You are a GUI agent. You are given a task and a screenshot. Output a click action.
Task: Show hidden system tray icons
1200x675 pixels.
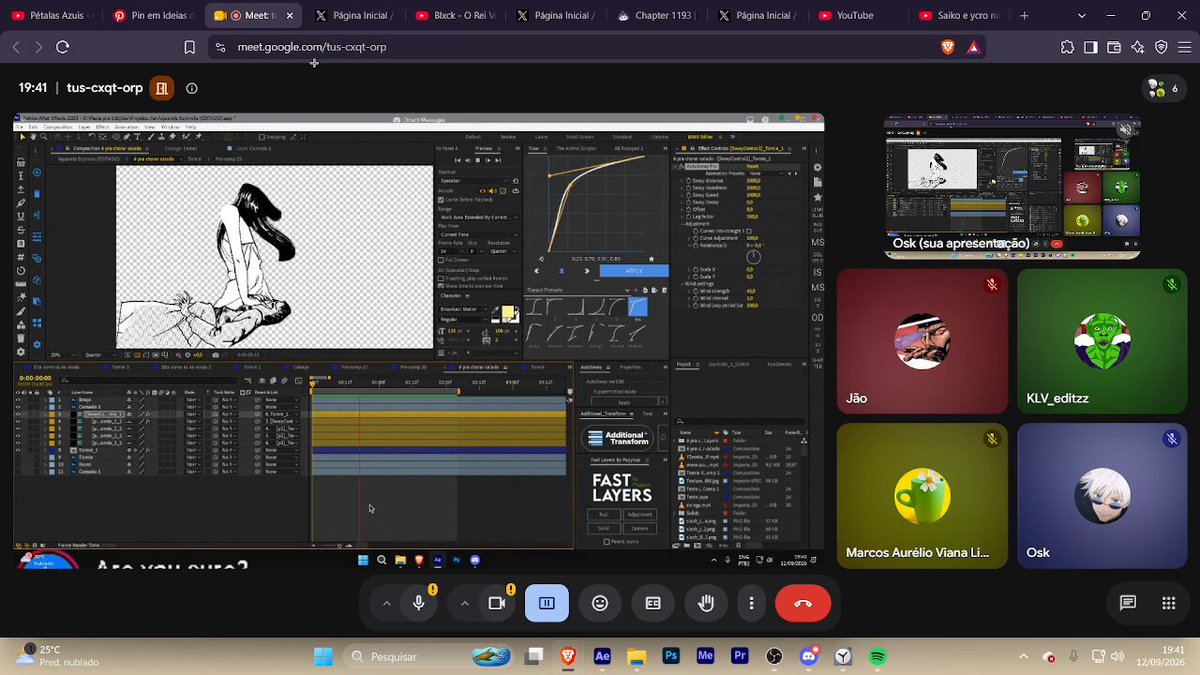tap(1023, 656)
